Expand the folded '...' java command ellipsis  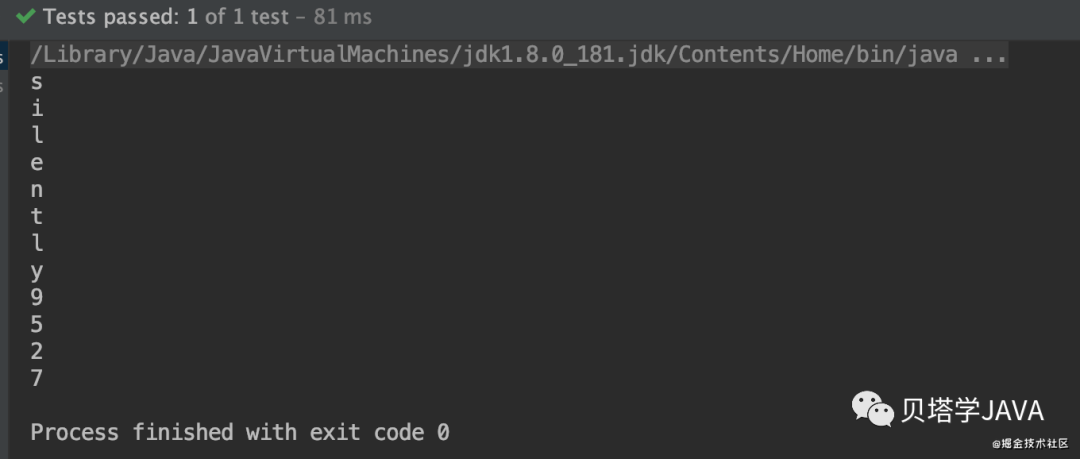989,55
